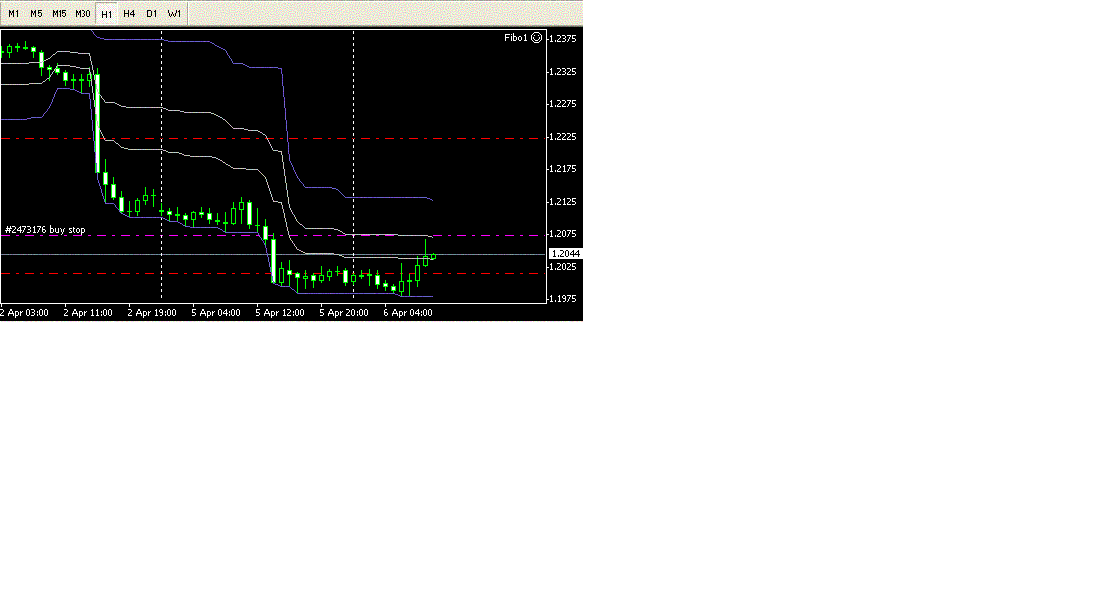Viewport: 1106px width, 600px height.
Task: Change chart to W1 weekly timeframe
Action: (174, 13)
